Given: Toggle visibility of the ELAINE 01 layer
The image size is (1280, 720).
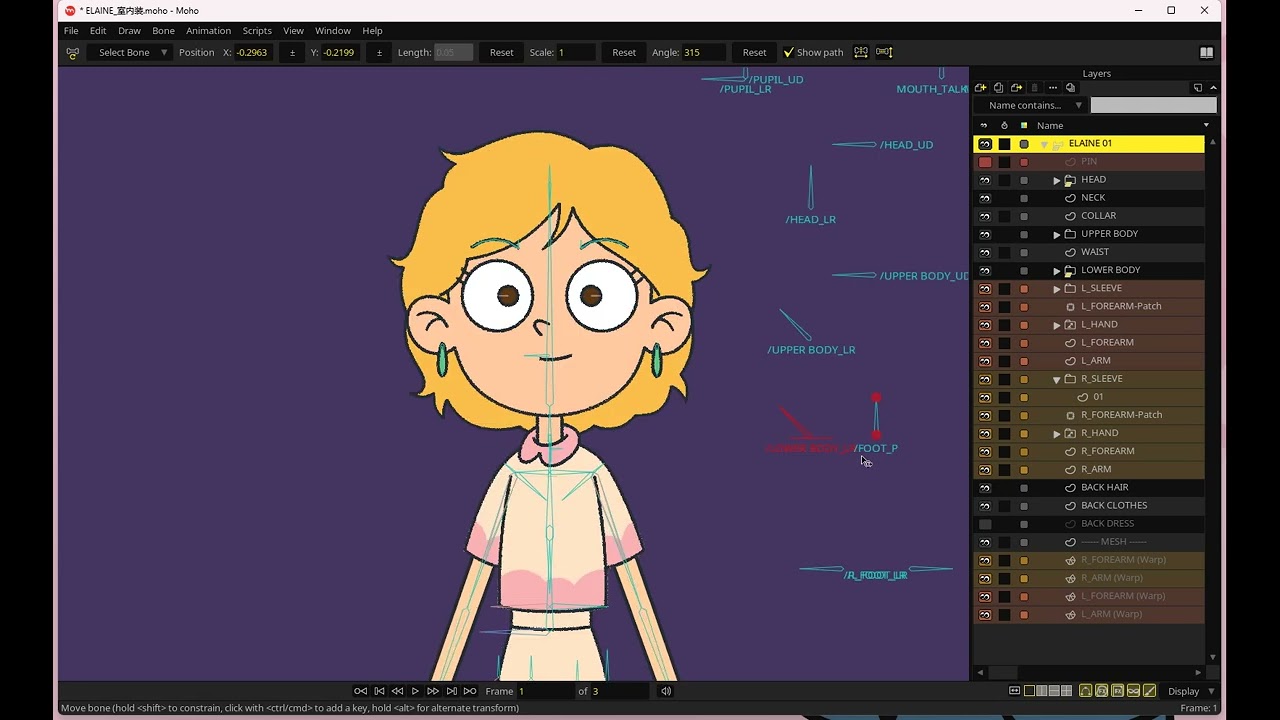Looking at the screenshot, I should tap(985, 144).
